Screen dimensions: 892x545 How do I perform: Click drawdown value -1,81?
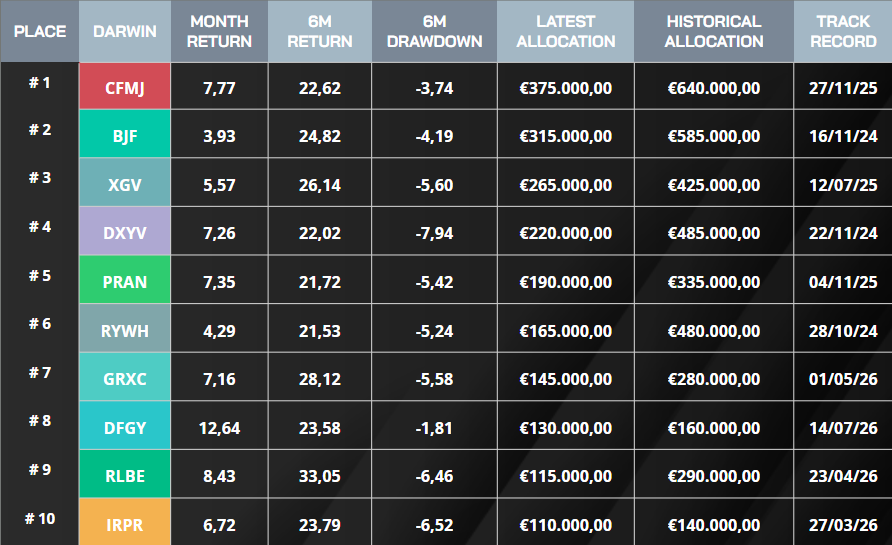(434, 428)
